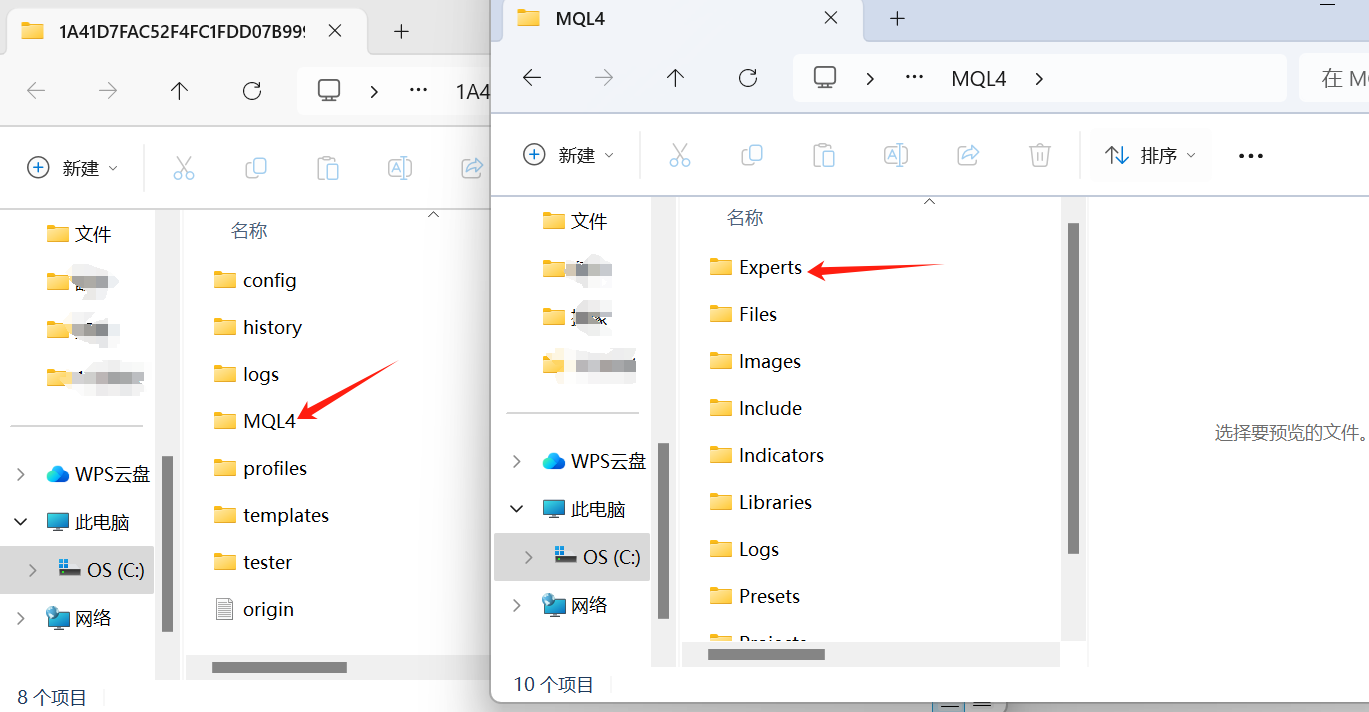This screenshot has height=712, width=1369.
Task: Click the Paste icon in MQL4 window
Action: 823,155
